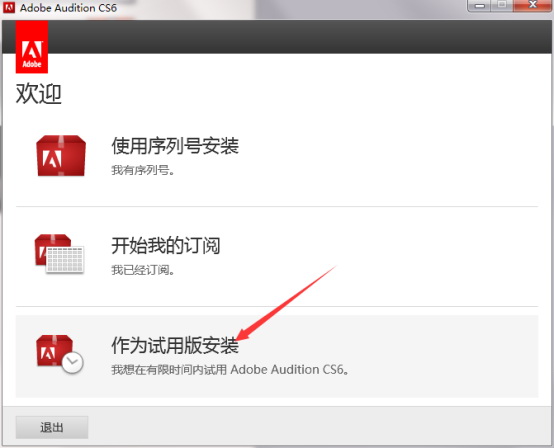The width and height of the screenshot is (554, 448).
Task: Click the Adobe icon in the title bar
Action: pos(9,7)
